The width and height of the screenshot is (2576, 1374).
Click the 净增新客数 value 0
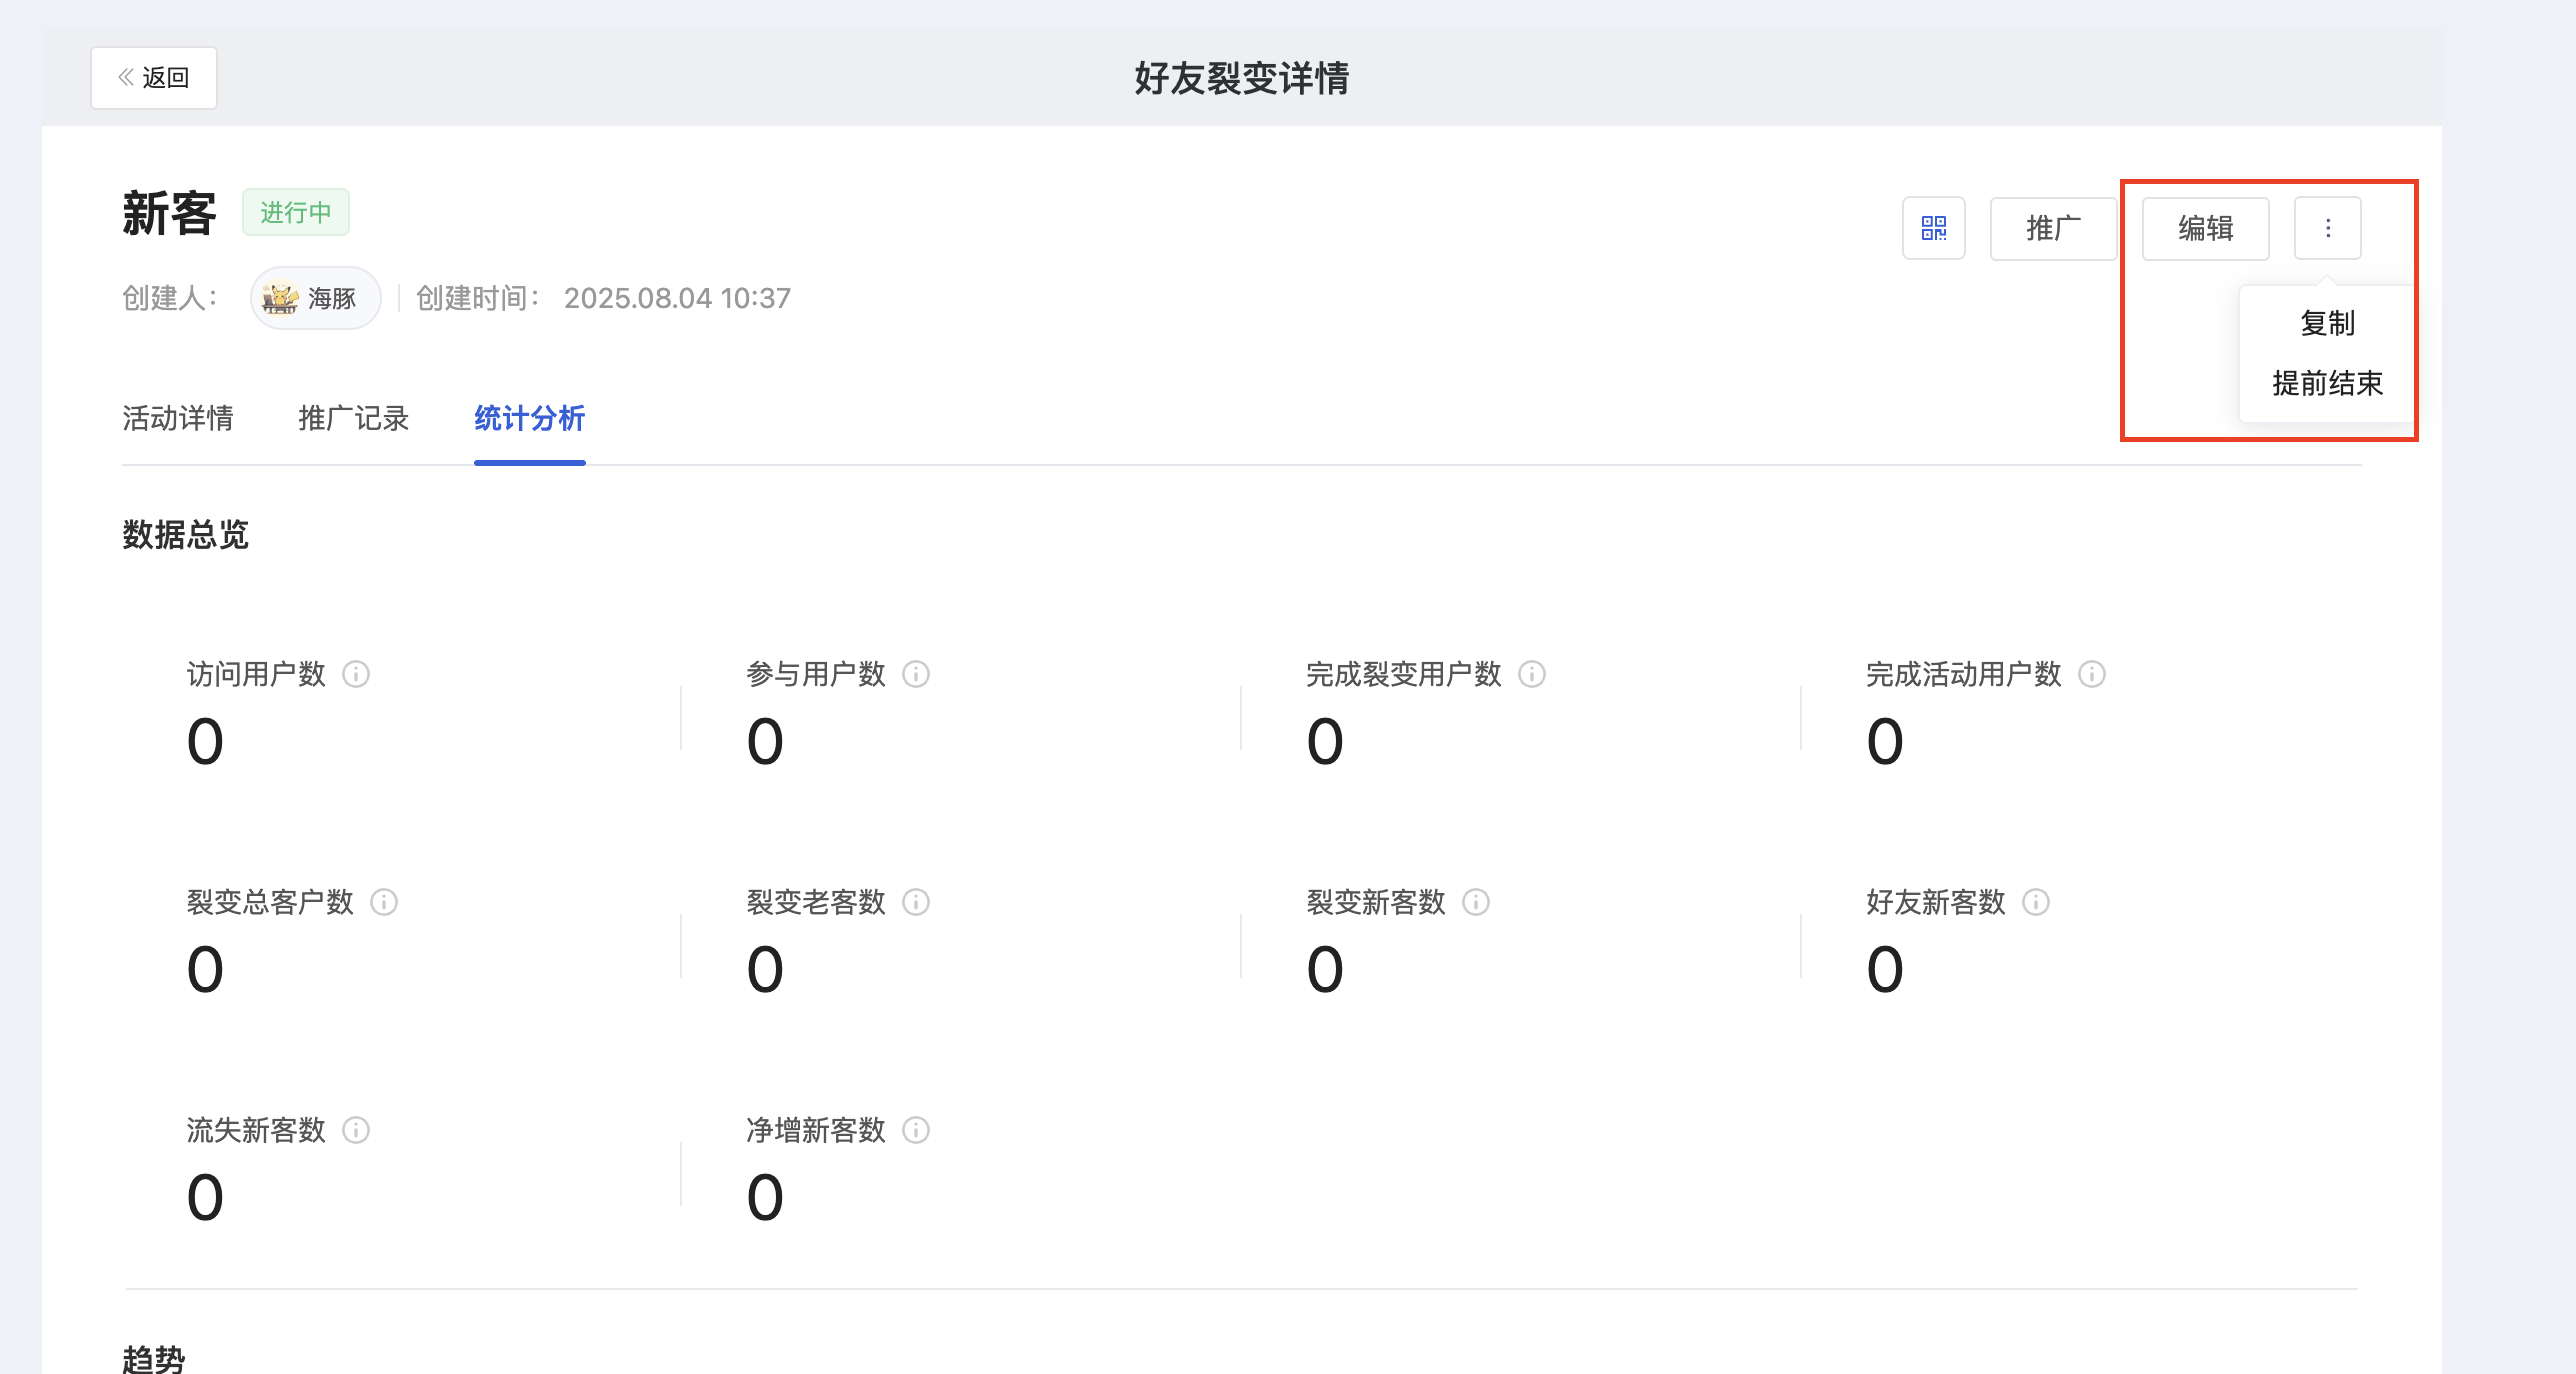tap(765, 1198)
